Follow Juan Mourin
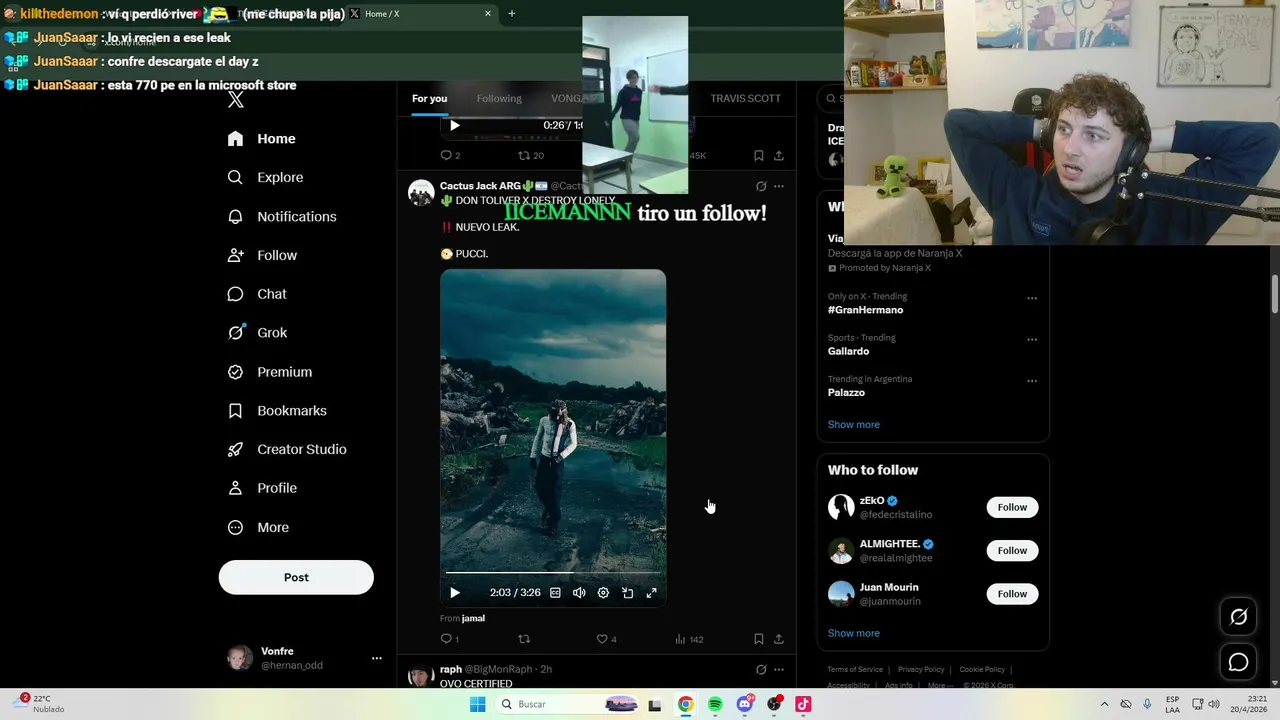Image resolution: width=1280 pixels, height=720 pixels. (1012, 594)
